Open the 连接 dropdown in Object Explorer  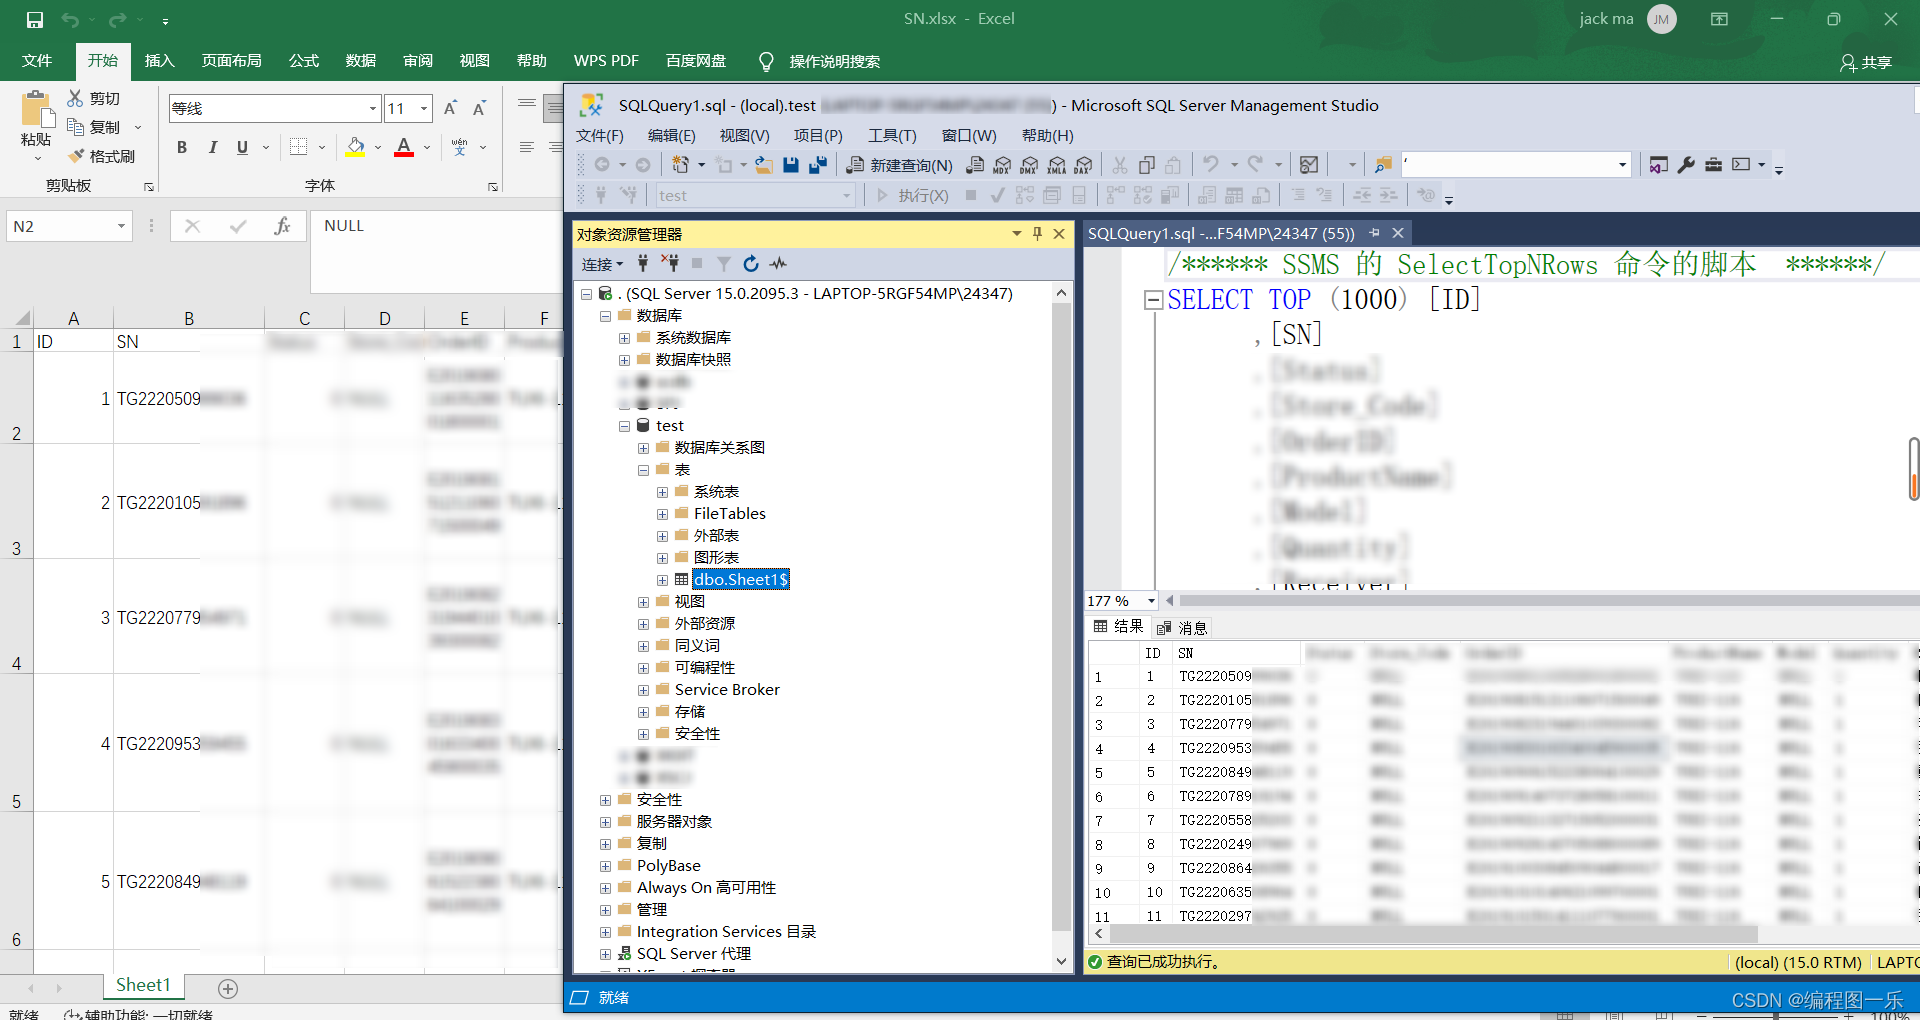[603, 264]
